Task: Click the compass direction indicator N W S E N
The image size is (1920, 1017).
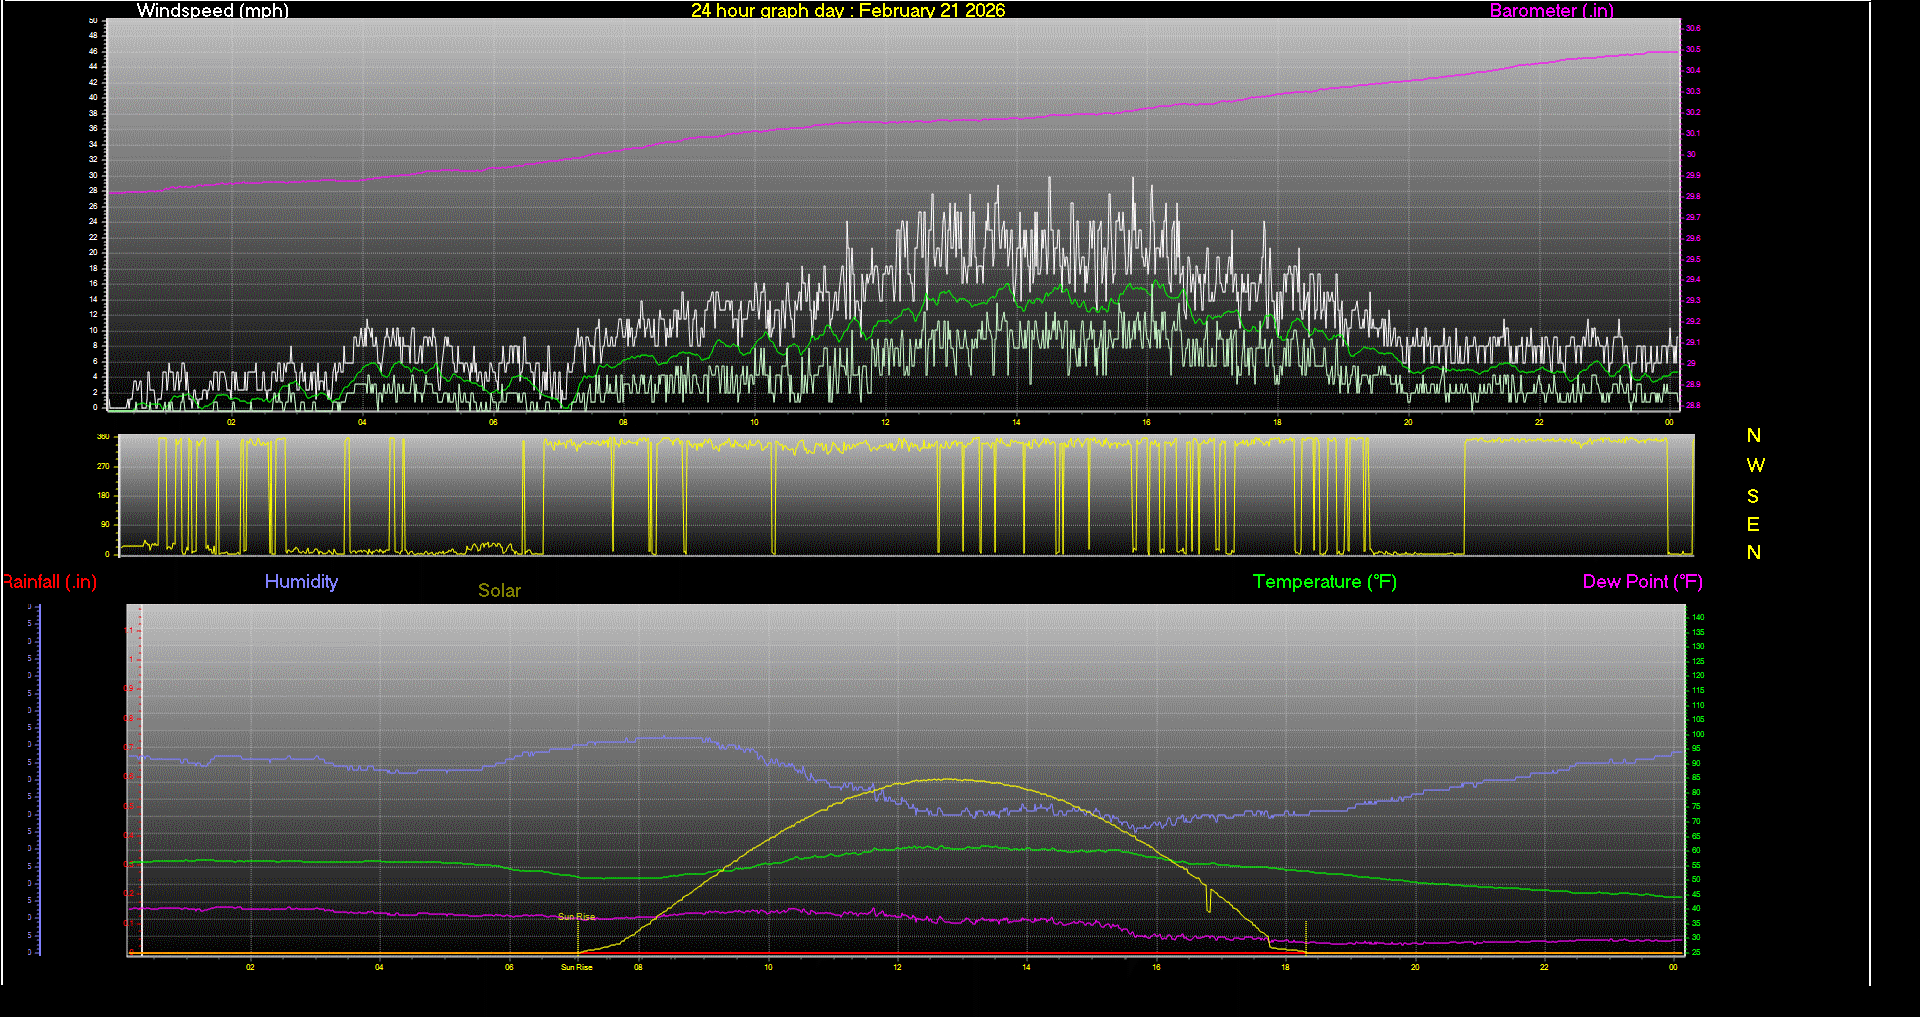Action: [x=1753, y=495]
